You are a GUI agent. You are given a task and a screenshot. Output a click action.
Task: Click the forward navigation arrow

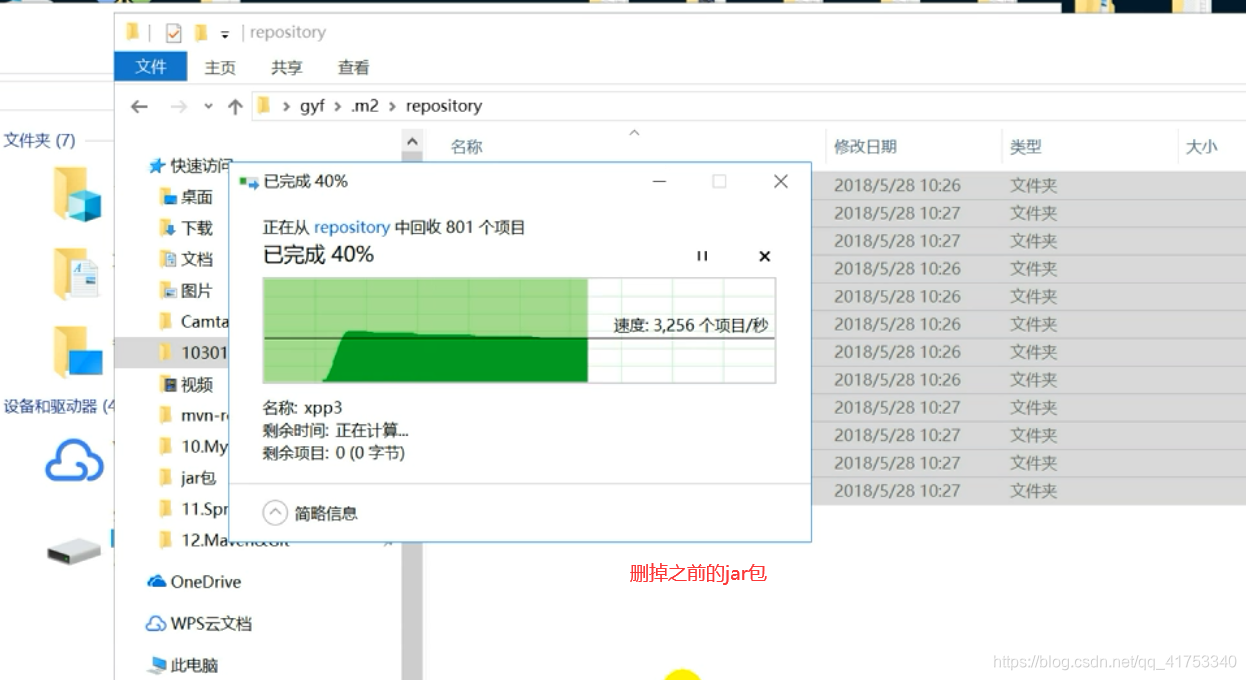click(178, 106)
